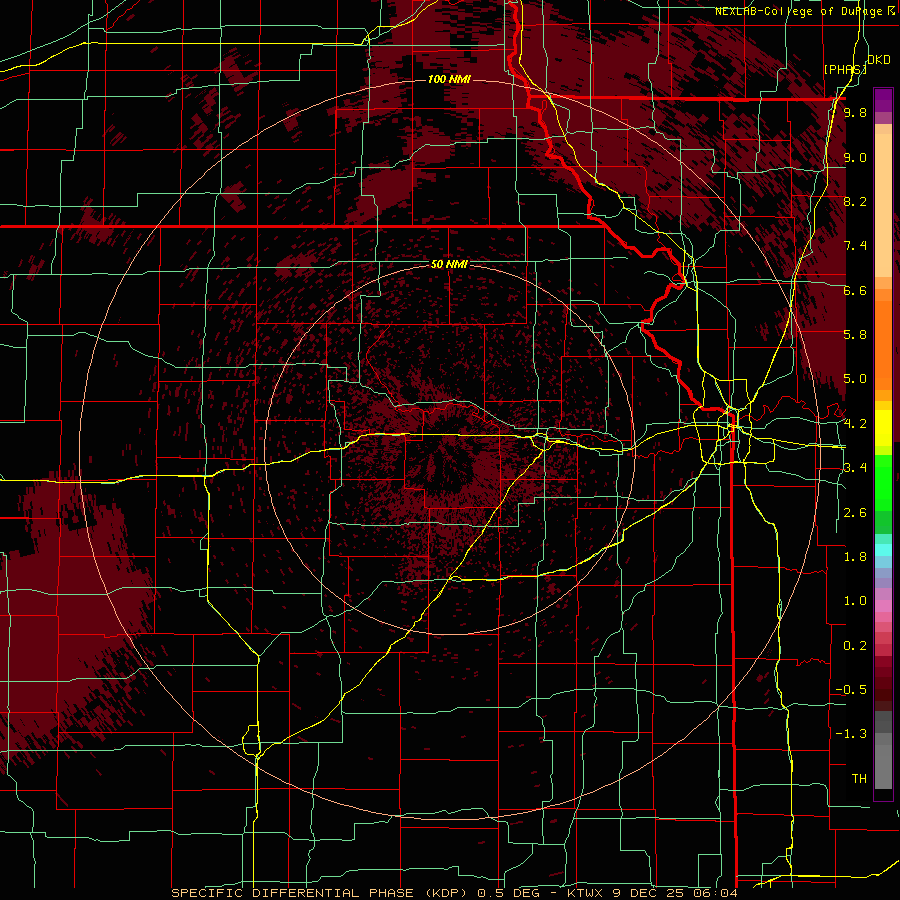Image resolution: width=900 pixels, height=900 pixels.
Task: Click the 7.4 value on the color scale
Action: coord(855,246)
